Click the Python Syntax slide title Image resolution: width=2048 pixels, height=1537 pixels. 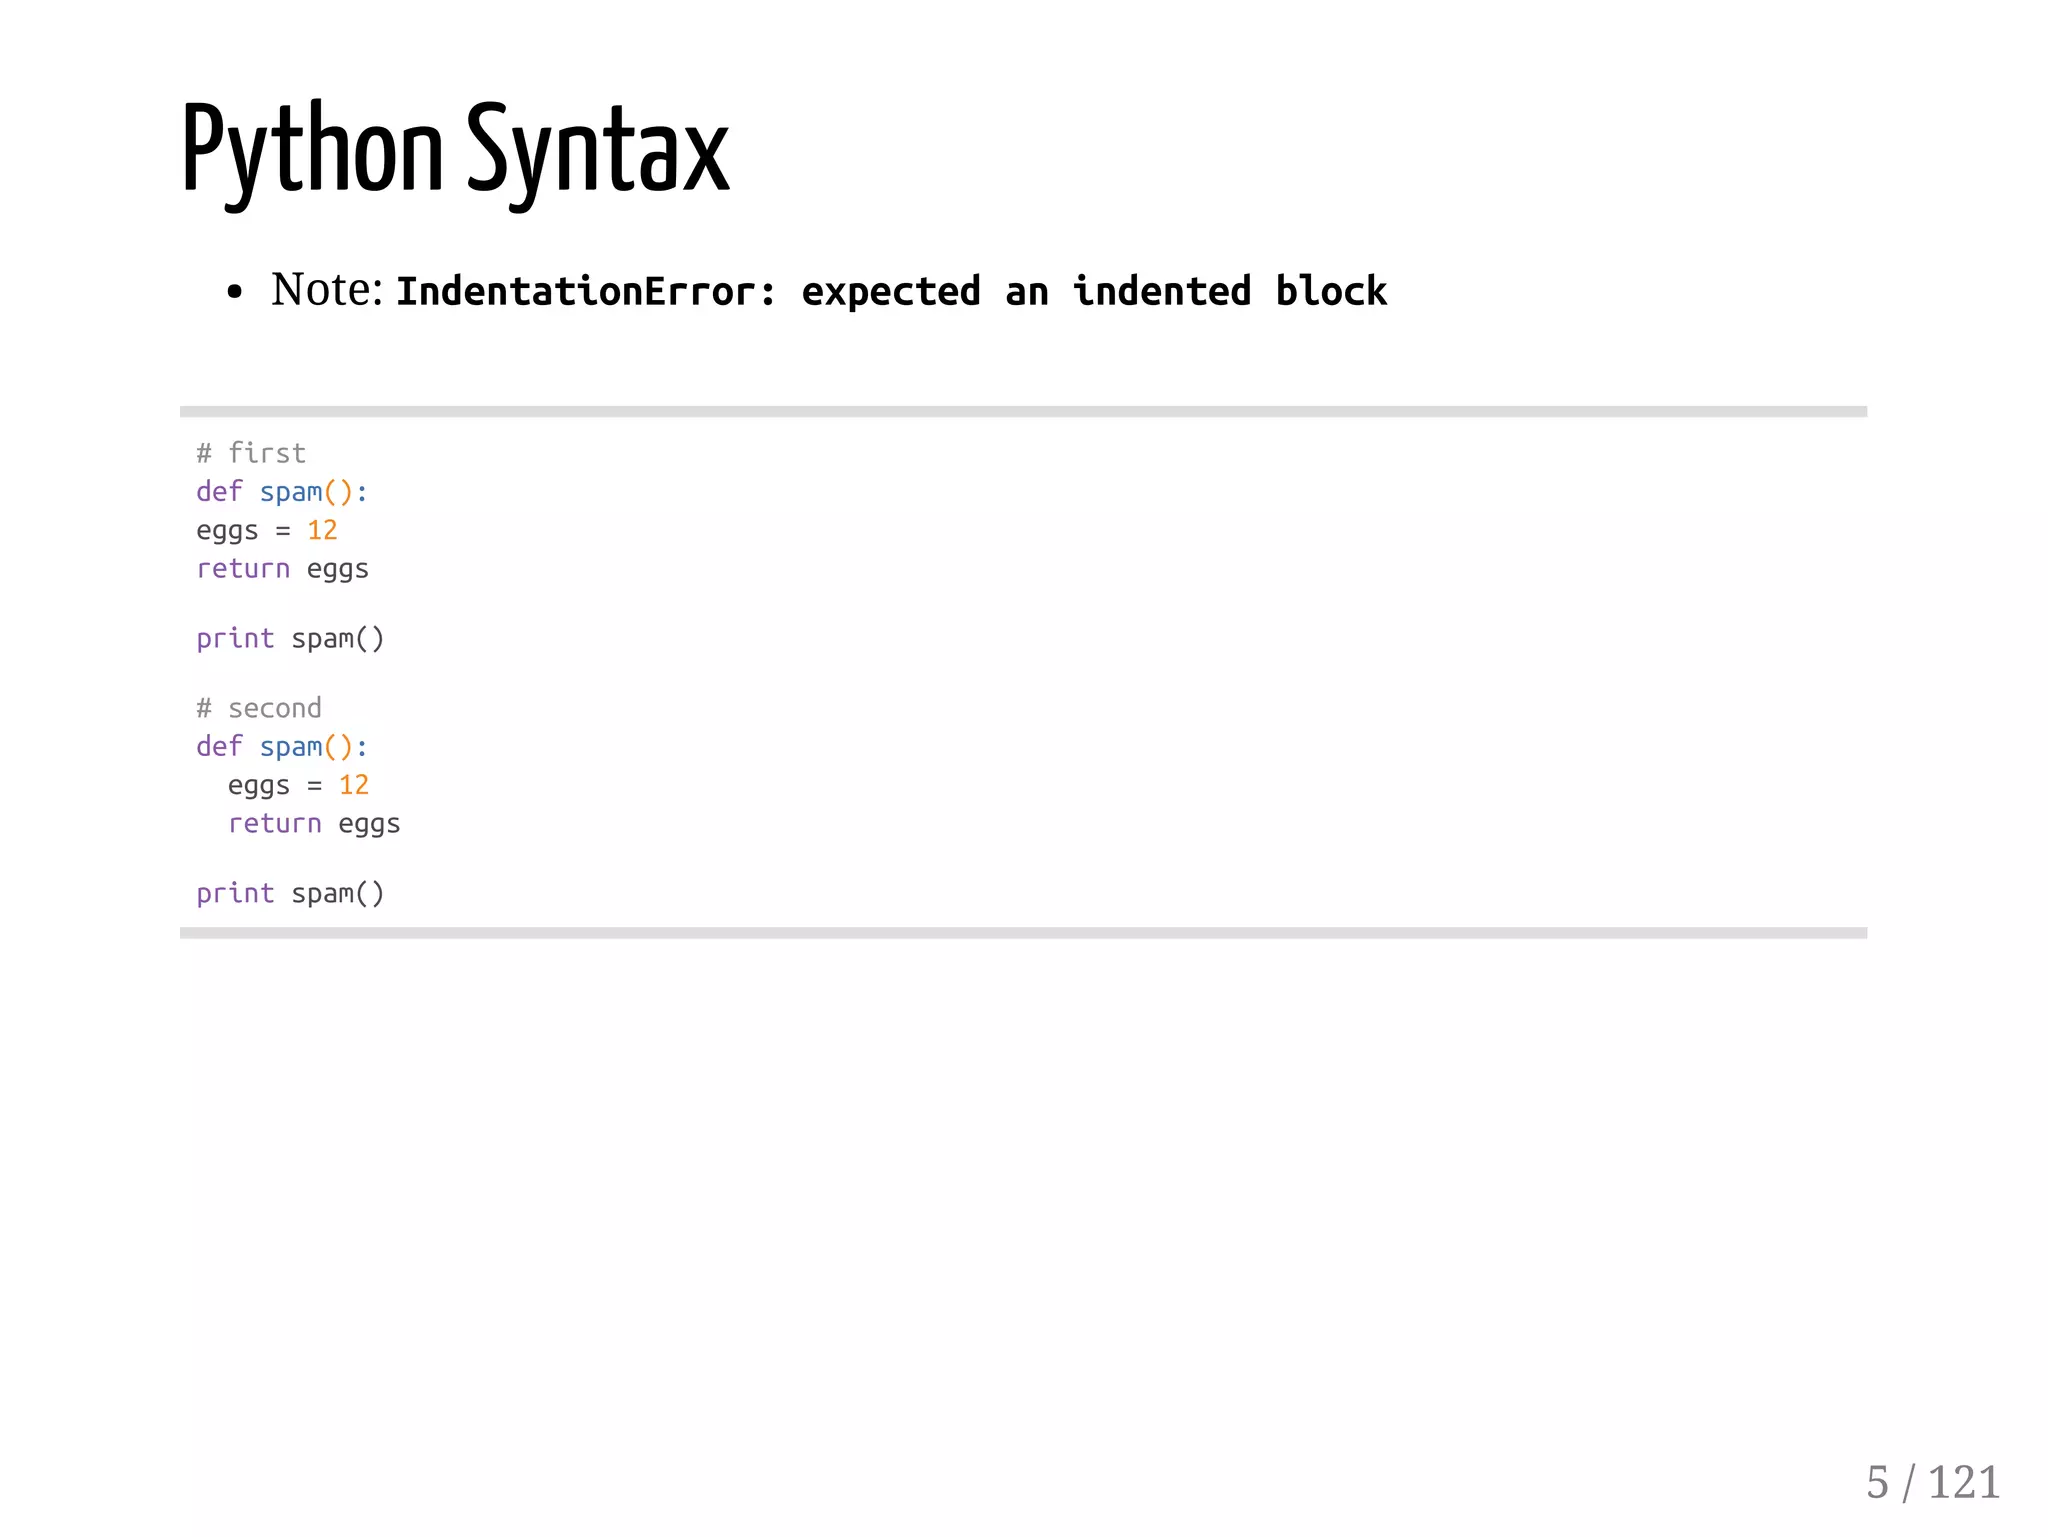pos(455,150)
